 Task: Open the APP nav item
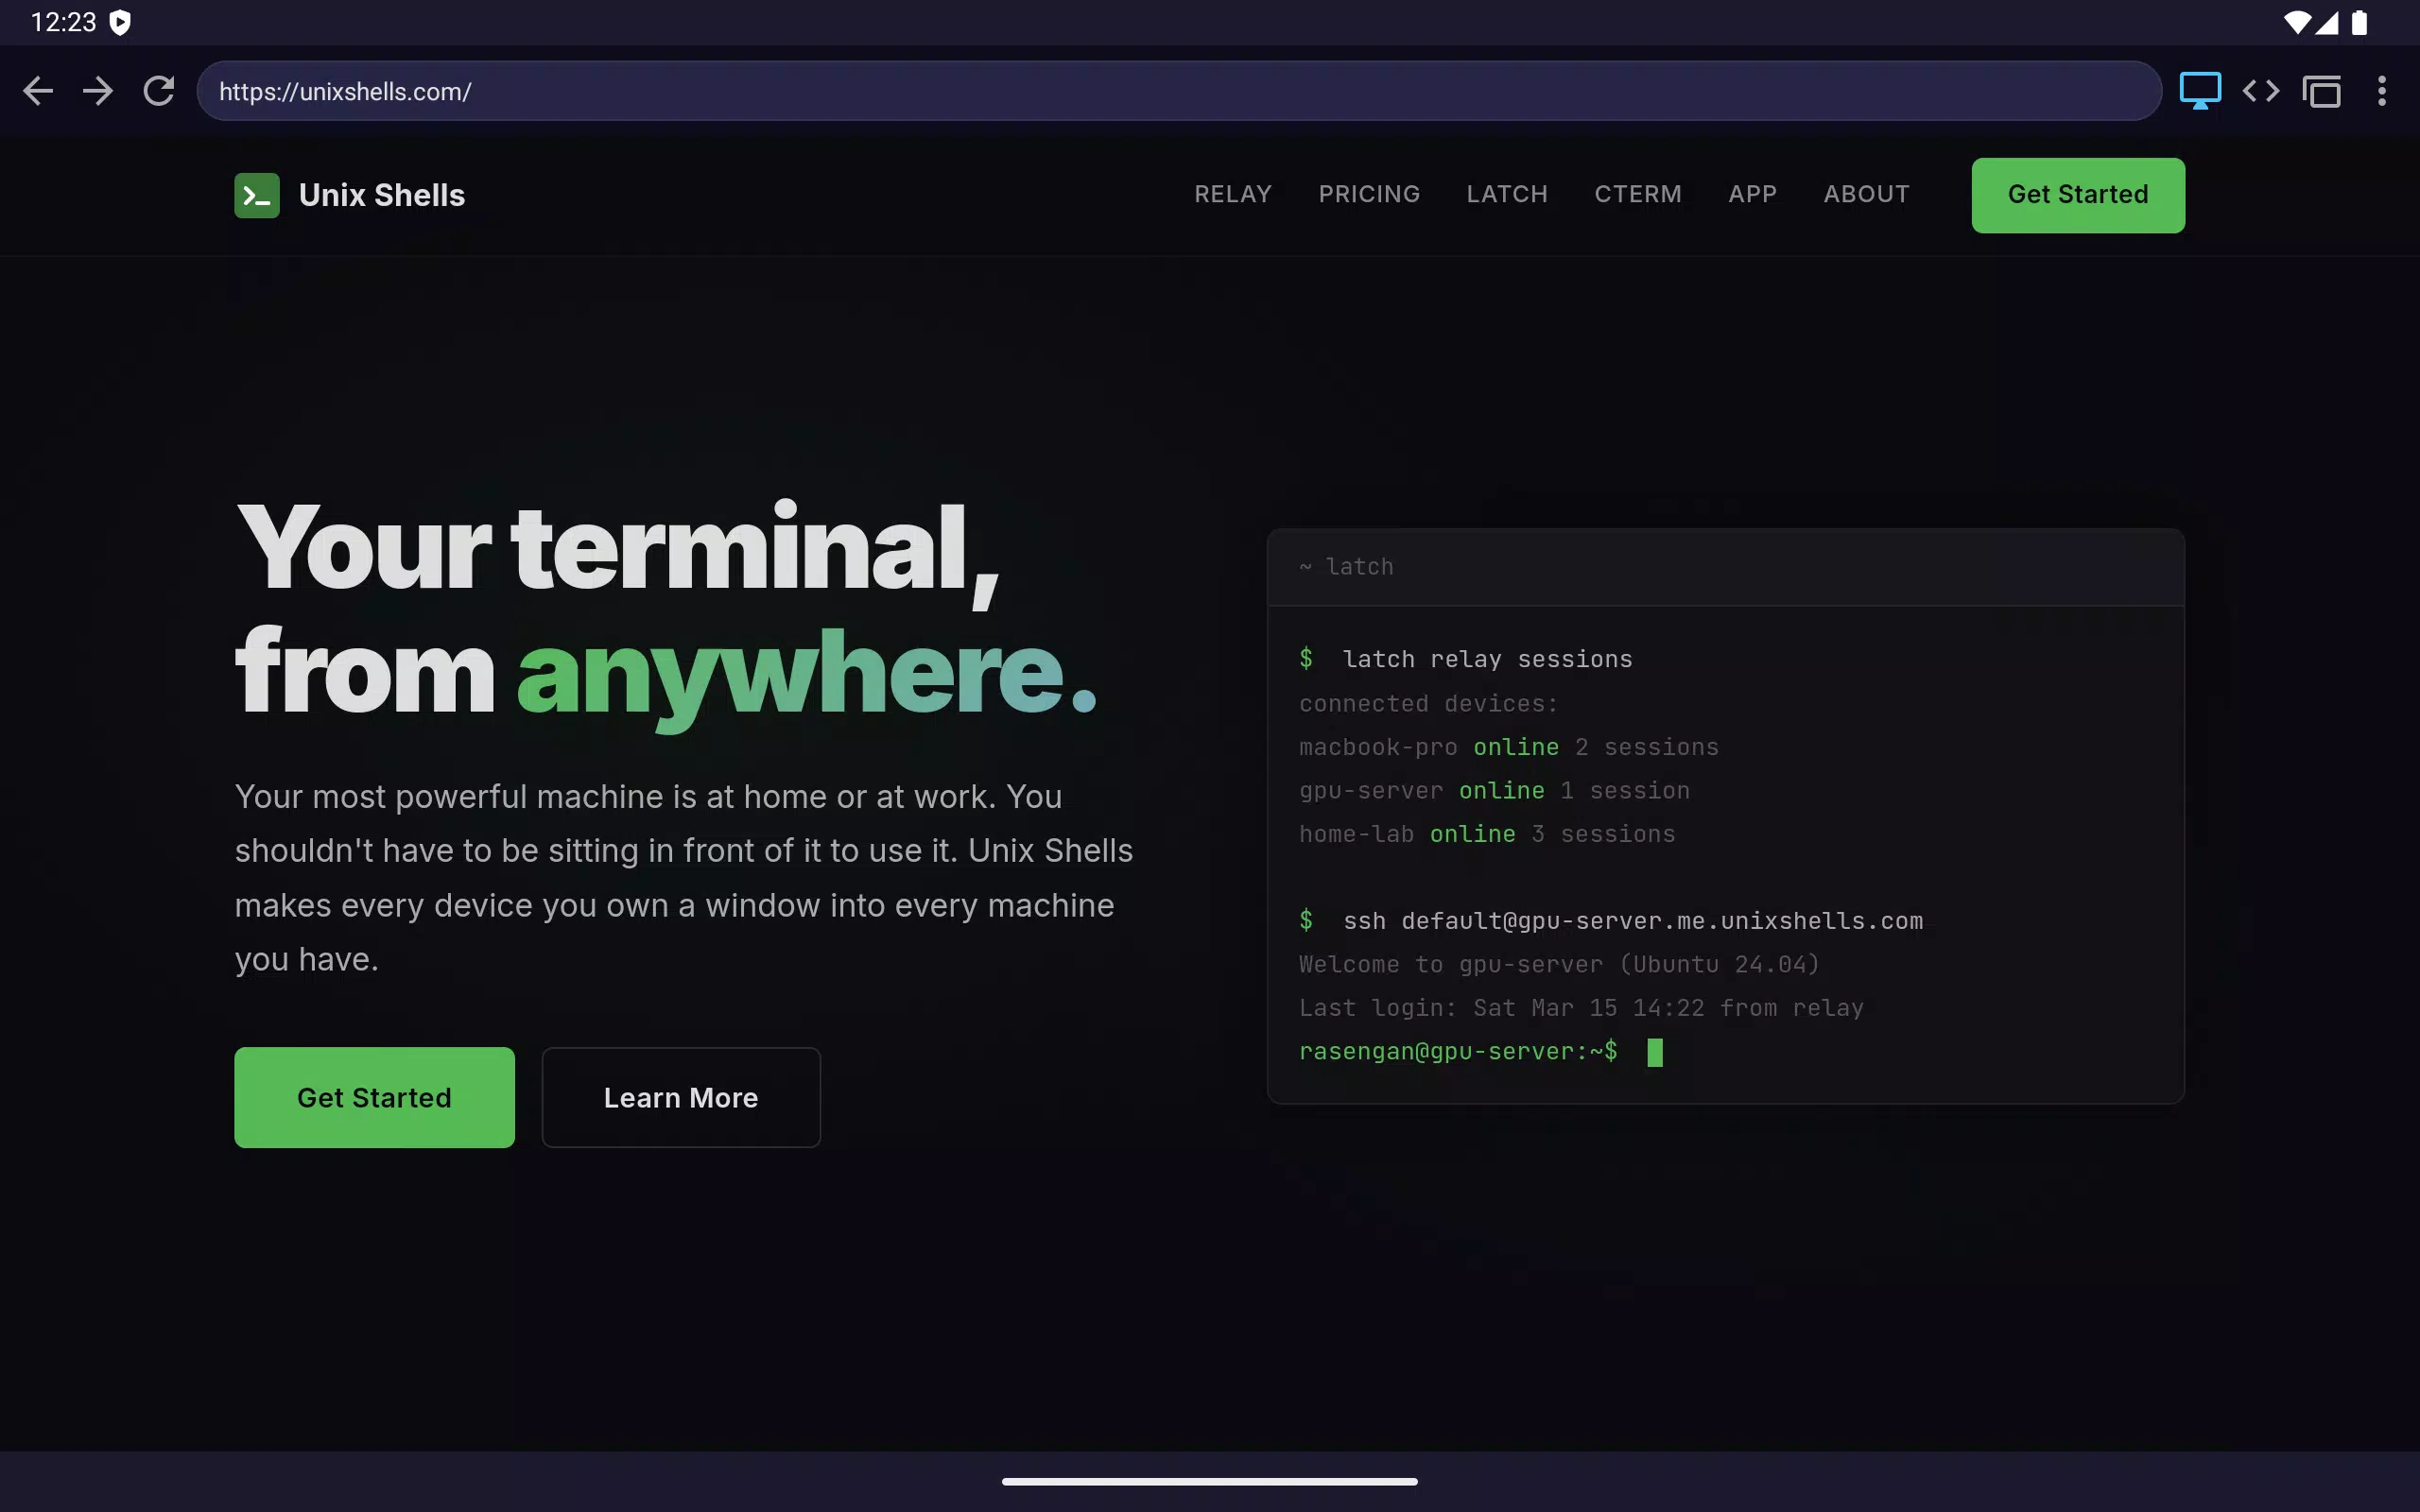[1753, 194]
